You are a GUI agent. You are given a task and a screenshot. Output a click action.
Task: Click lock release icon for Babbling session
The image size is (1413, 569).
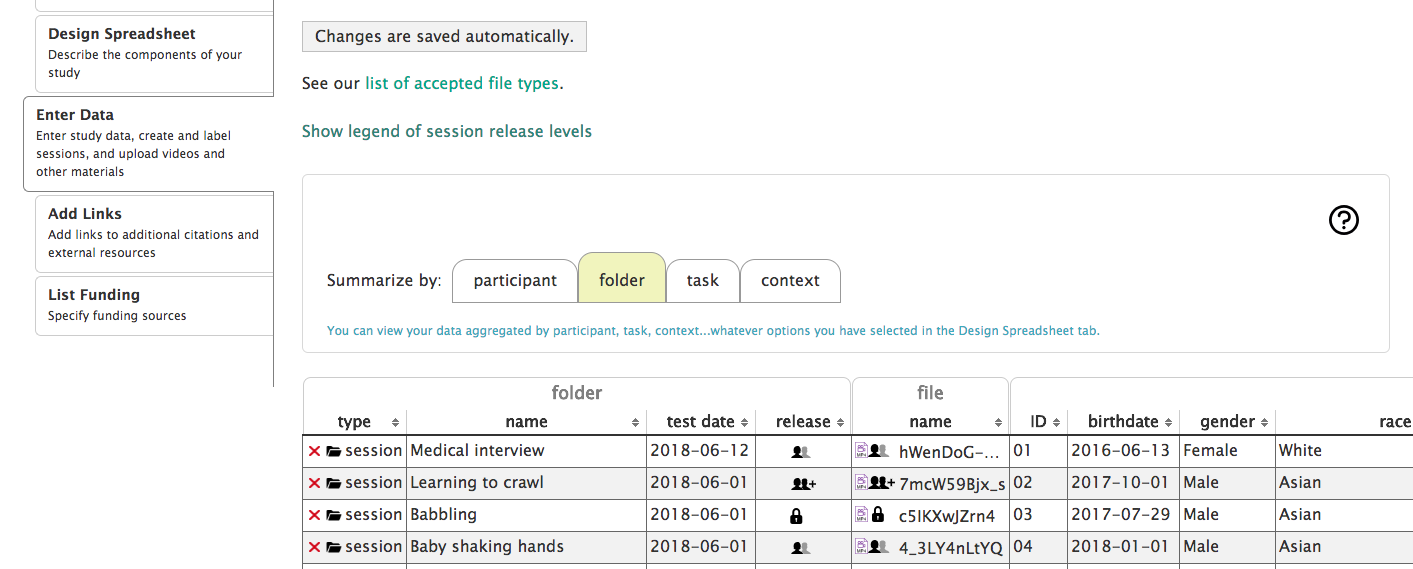point(796,516)
